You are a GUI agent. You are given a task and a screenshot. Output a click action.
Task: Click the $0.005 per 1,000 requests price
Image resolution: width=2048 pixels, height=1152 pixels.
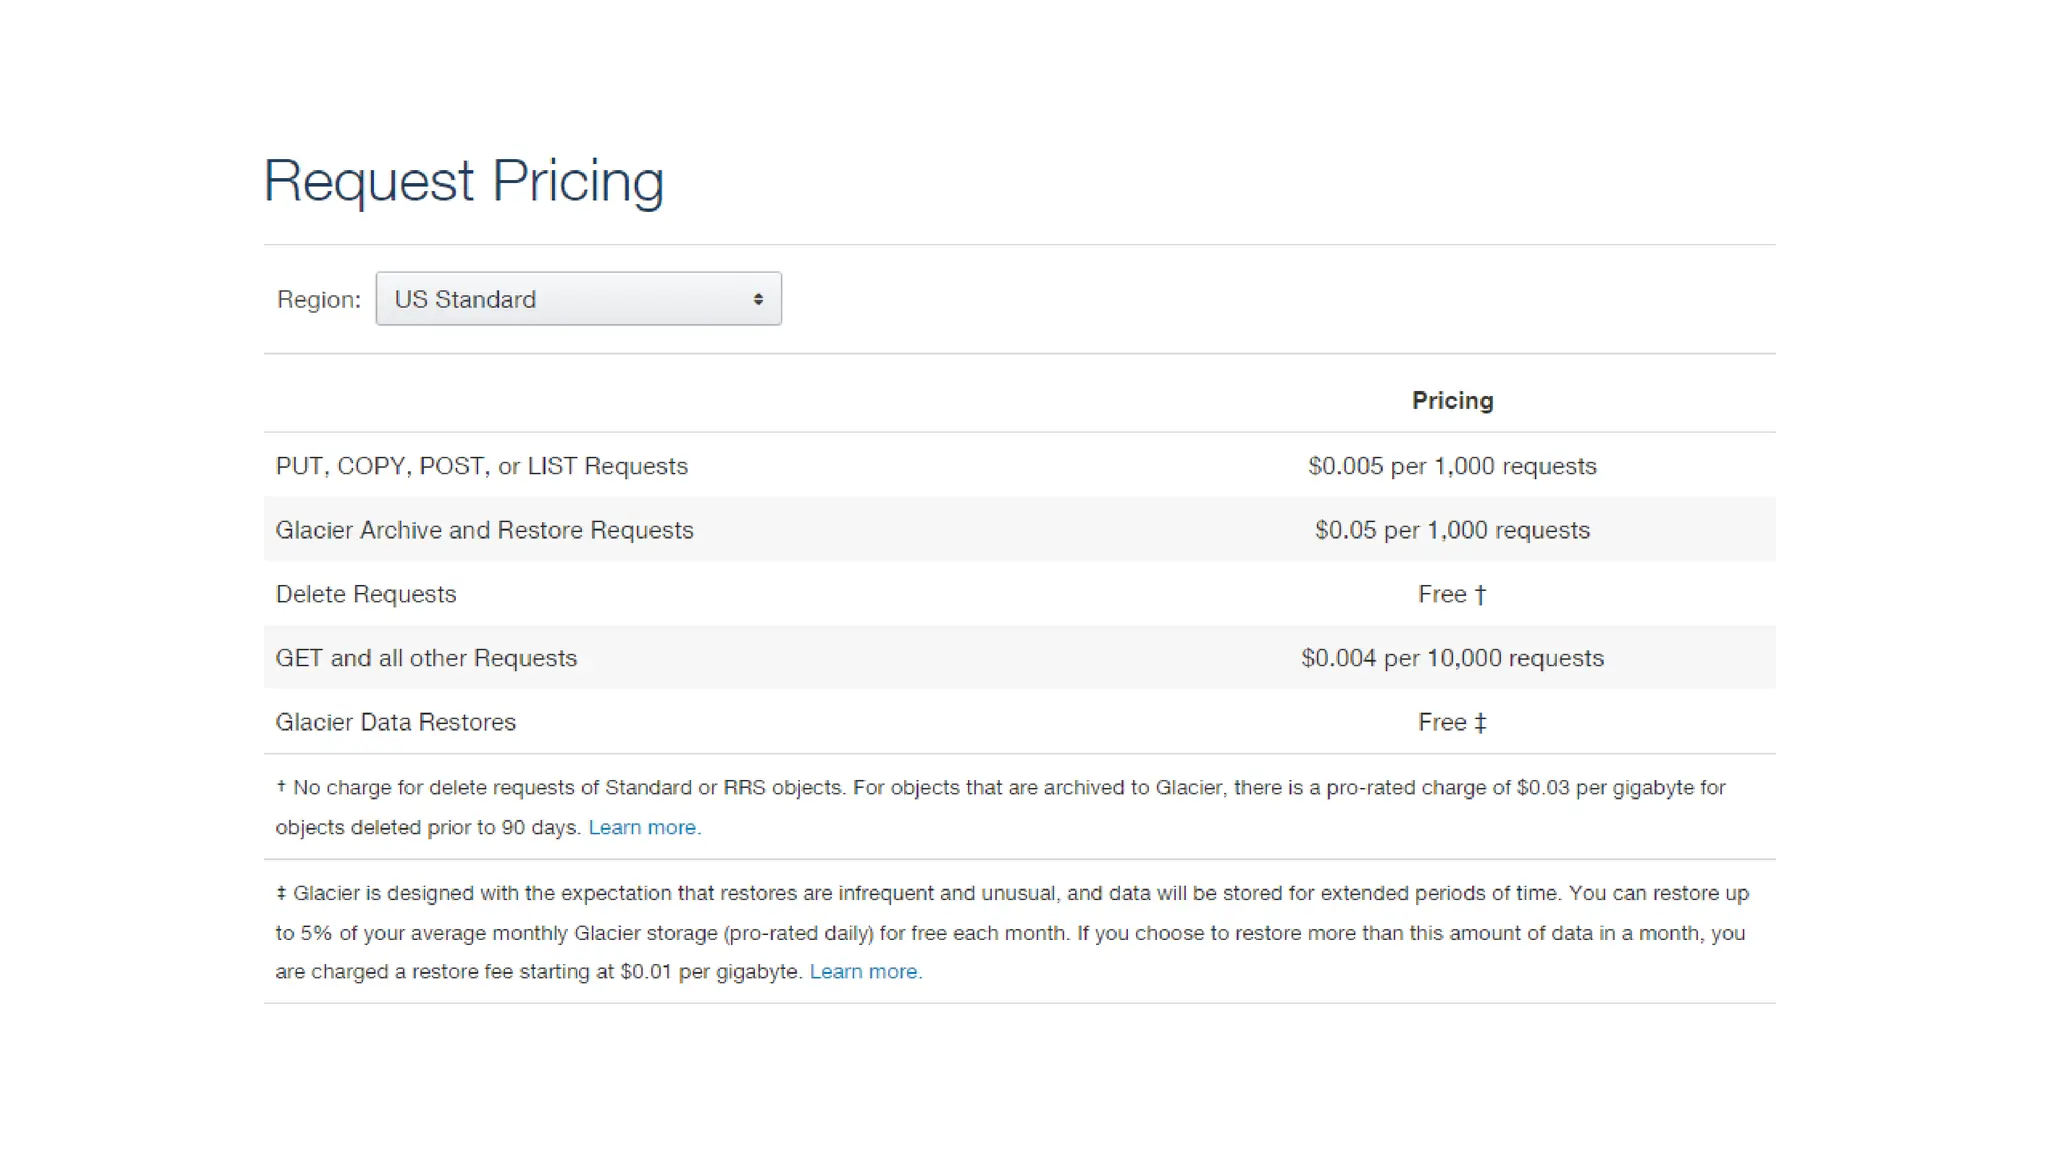pyautogui.click(x=1451, y=466)
